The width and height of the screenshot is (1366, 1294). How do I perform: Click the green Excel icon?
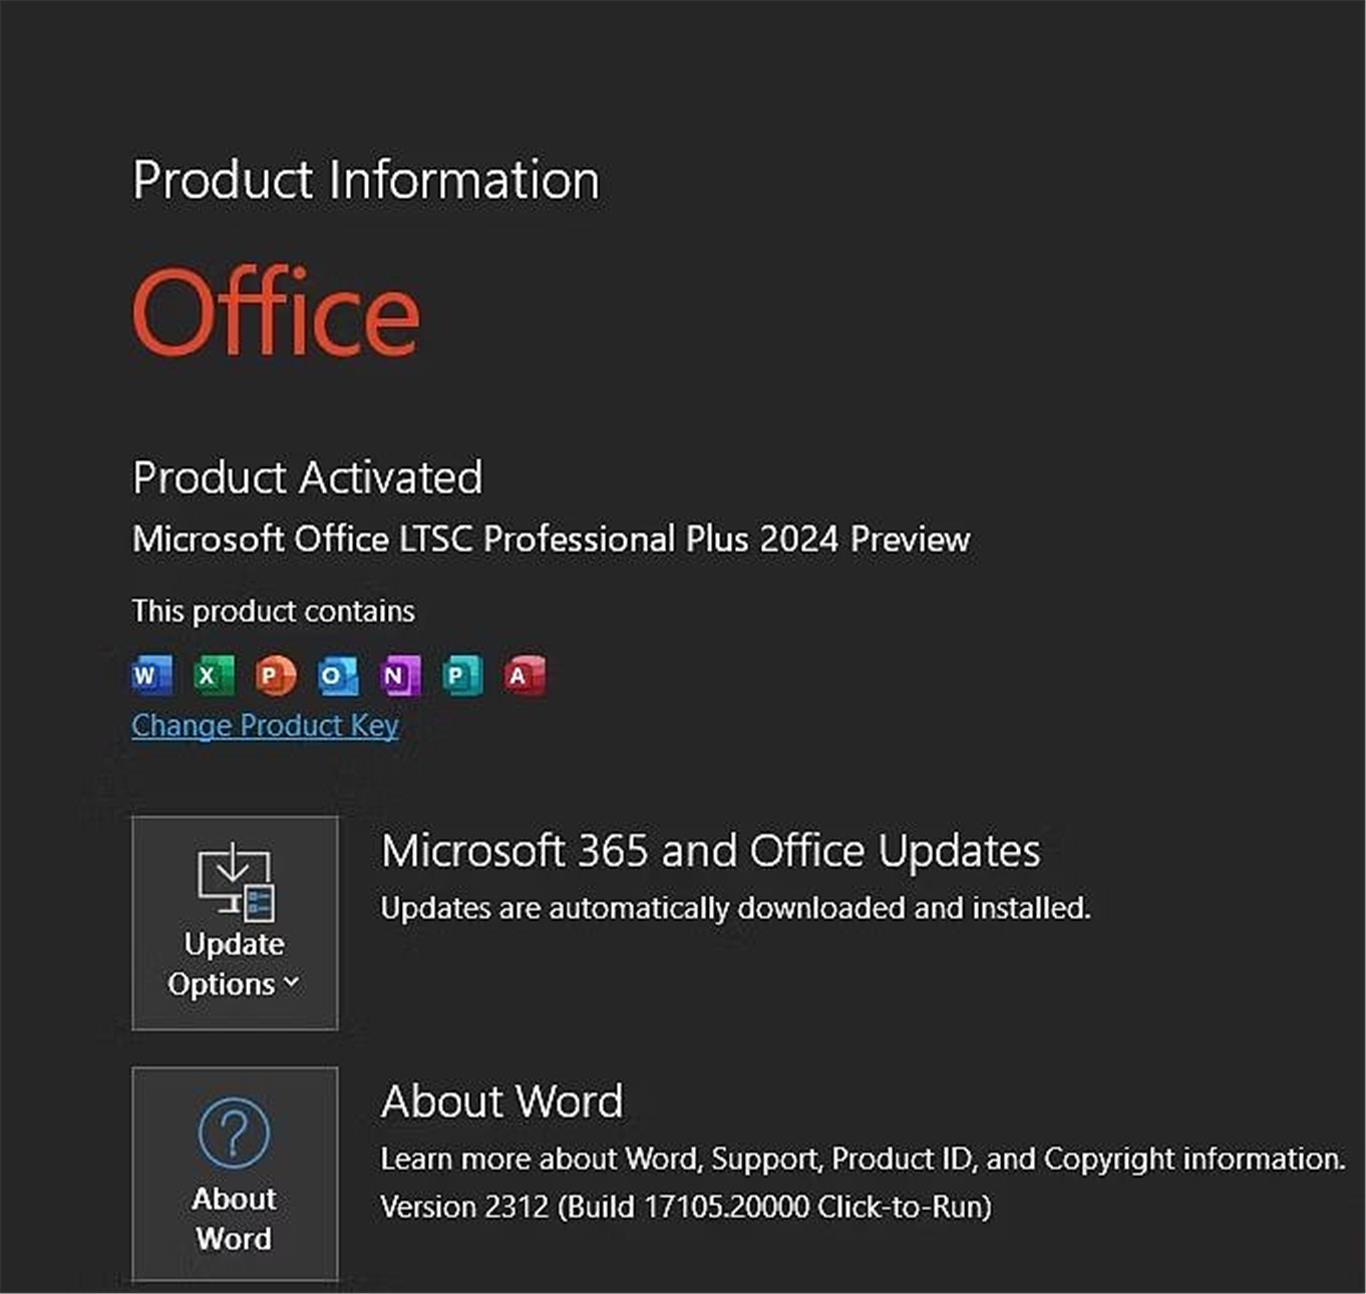coord(213,676)
